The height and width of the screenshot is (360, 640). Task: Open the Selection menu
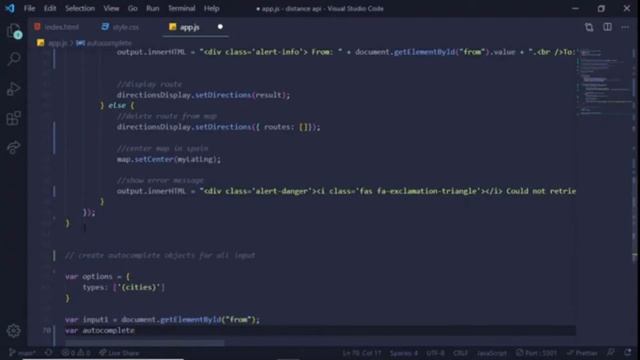[x=80, y=8]
